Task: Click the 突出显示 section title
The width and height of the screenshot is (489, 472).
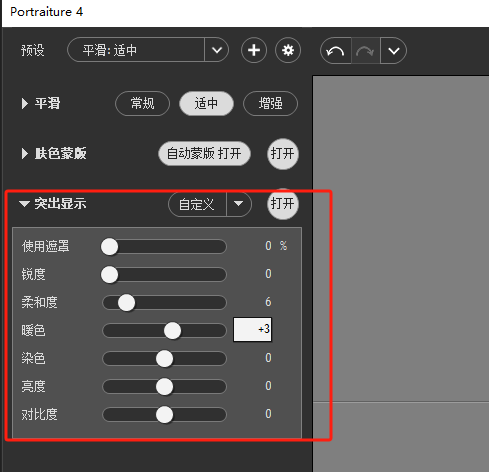Action: (60, 203)
